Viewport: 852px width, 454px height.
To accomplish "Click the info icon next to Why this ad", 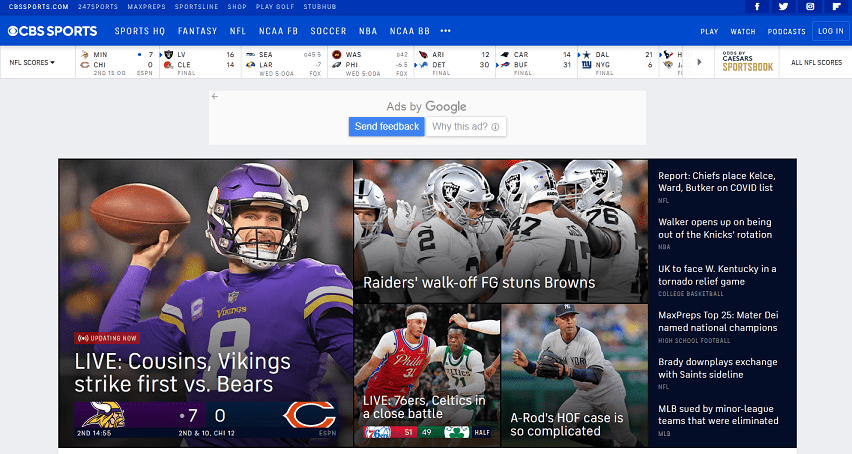I will coord(495,127).
